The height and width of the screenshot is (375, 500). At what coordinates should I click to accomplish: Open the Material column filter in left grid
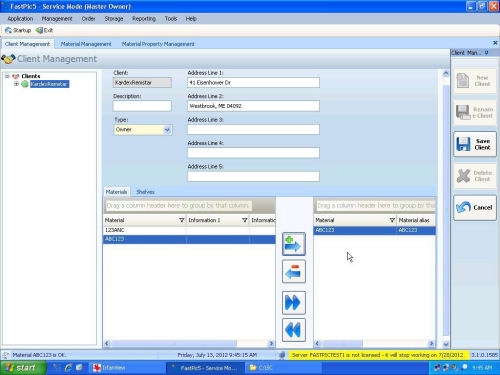pos(182,220)
